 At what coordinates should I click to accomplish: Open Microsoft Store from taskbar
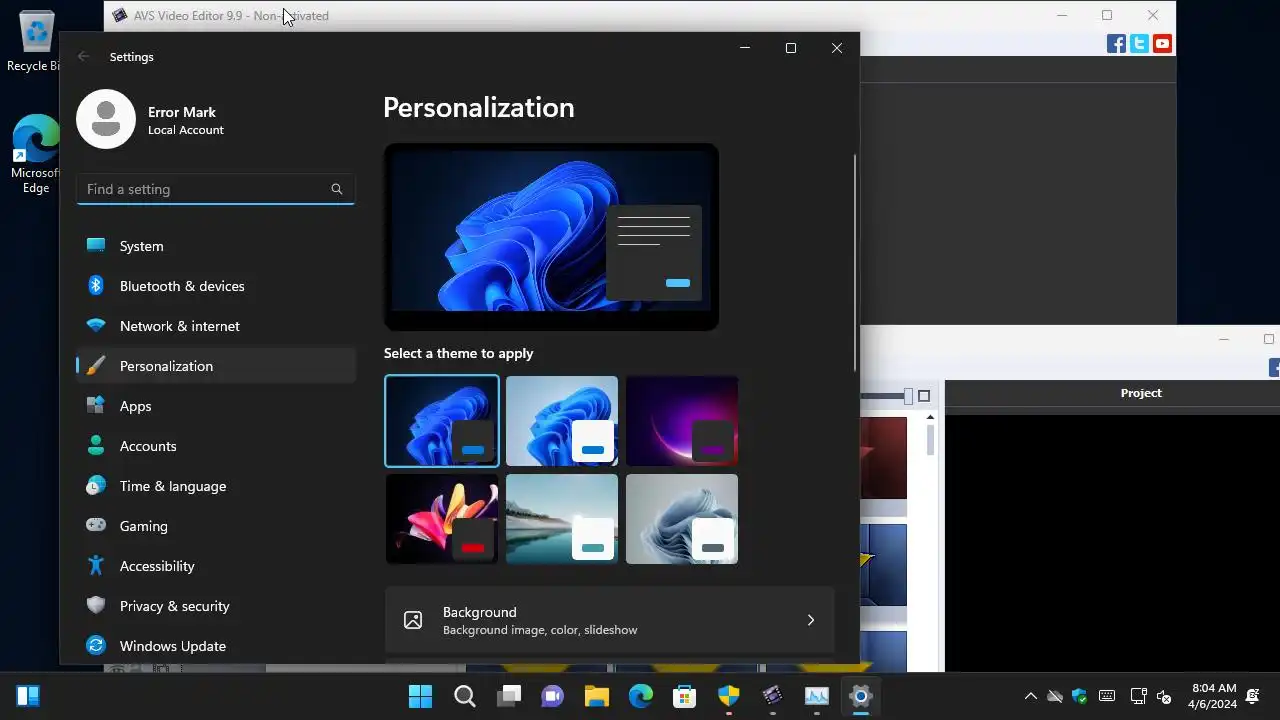pos(685,696)
